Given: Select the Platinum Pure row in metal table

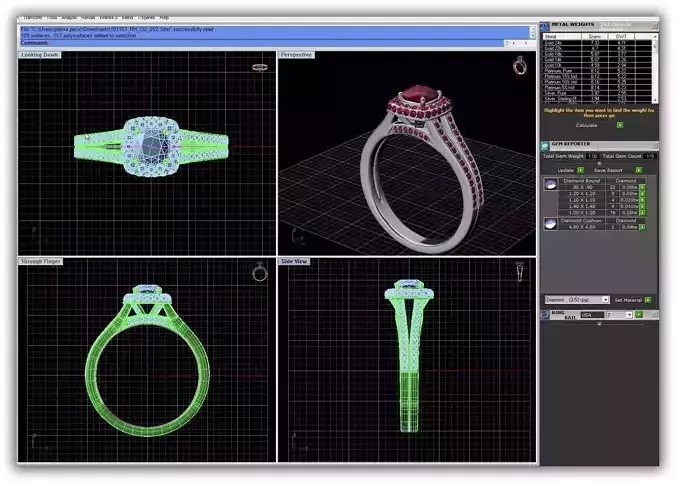Looking at the screenshot, I should (x=598, y=71).
